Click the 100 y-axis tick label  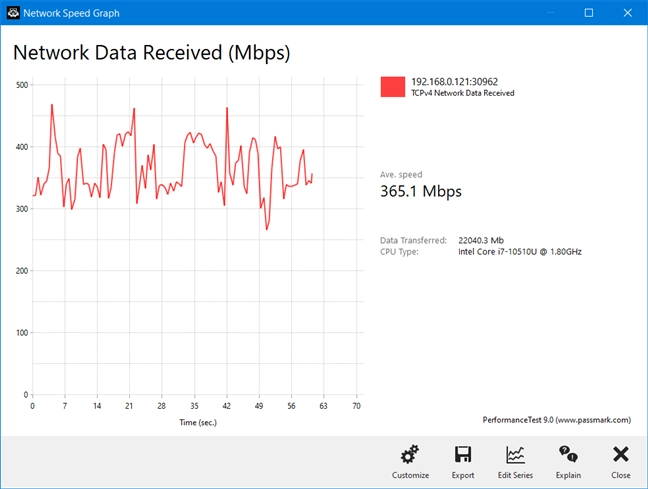[22, 333]
